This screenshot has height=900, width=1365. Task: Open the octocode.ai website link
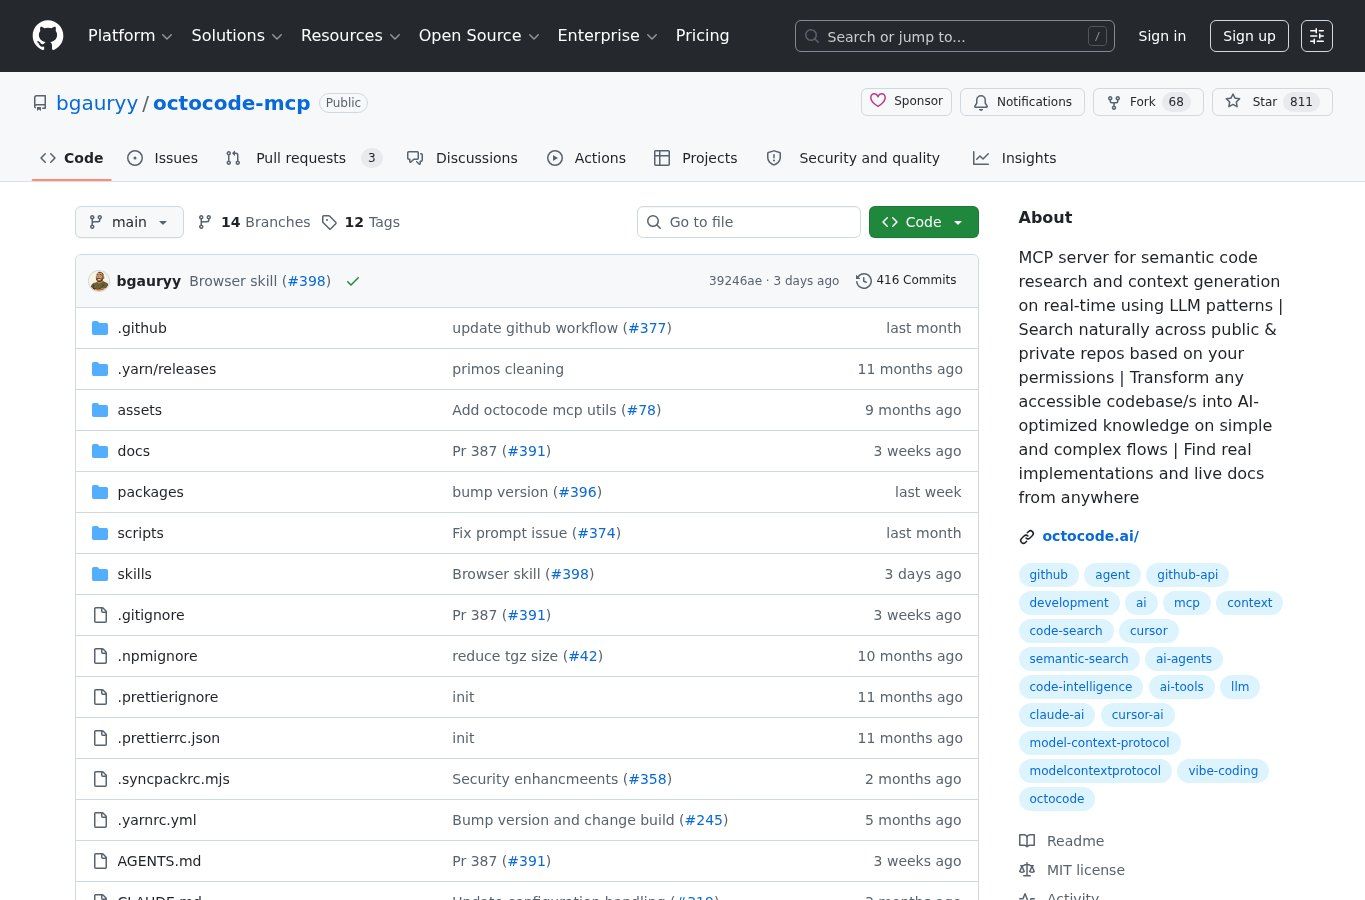(x=1090, y=536)
